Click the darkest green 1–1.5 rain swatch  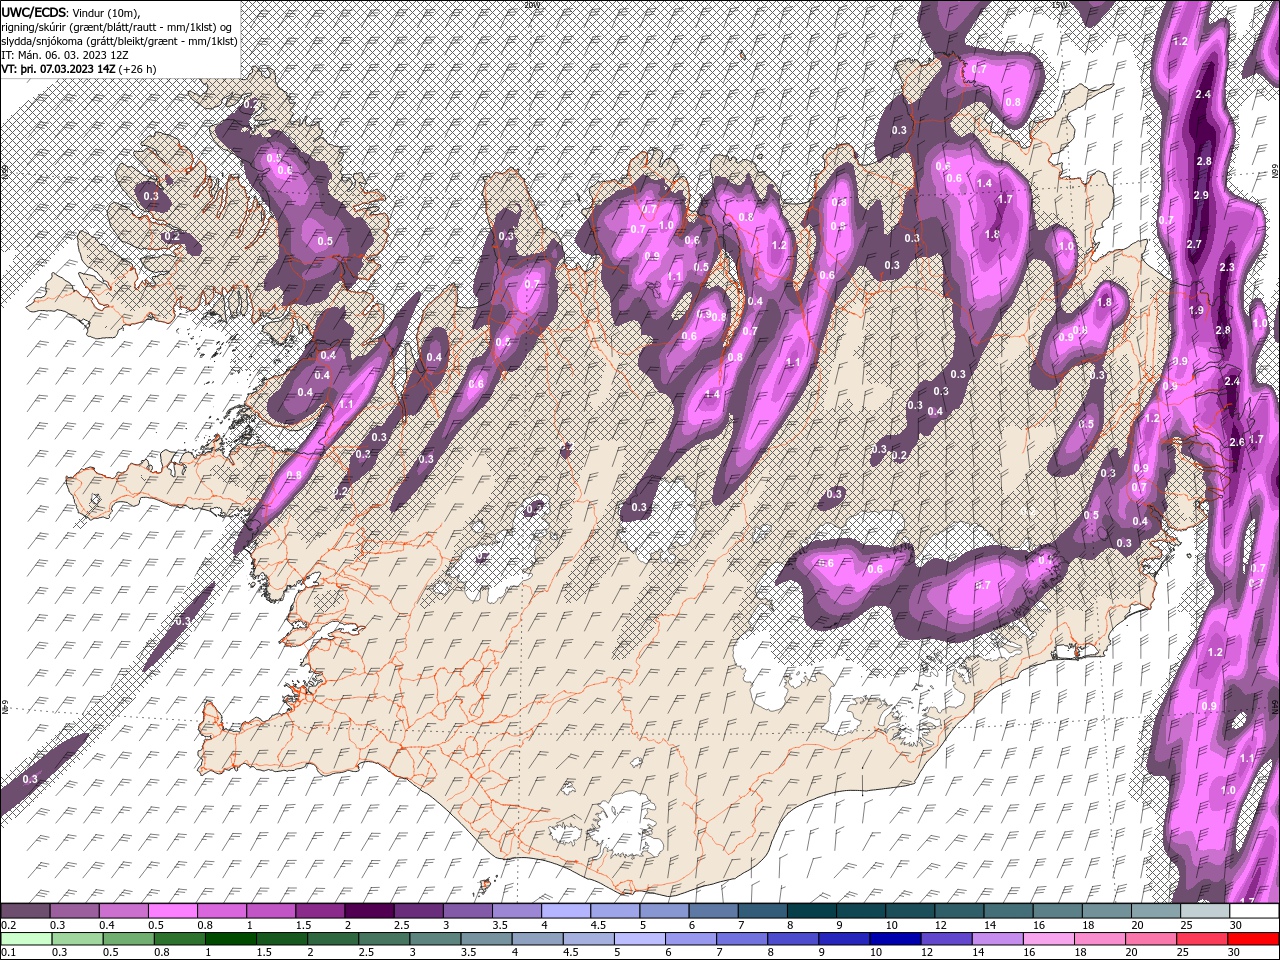coord(230,939)
